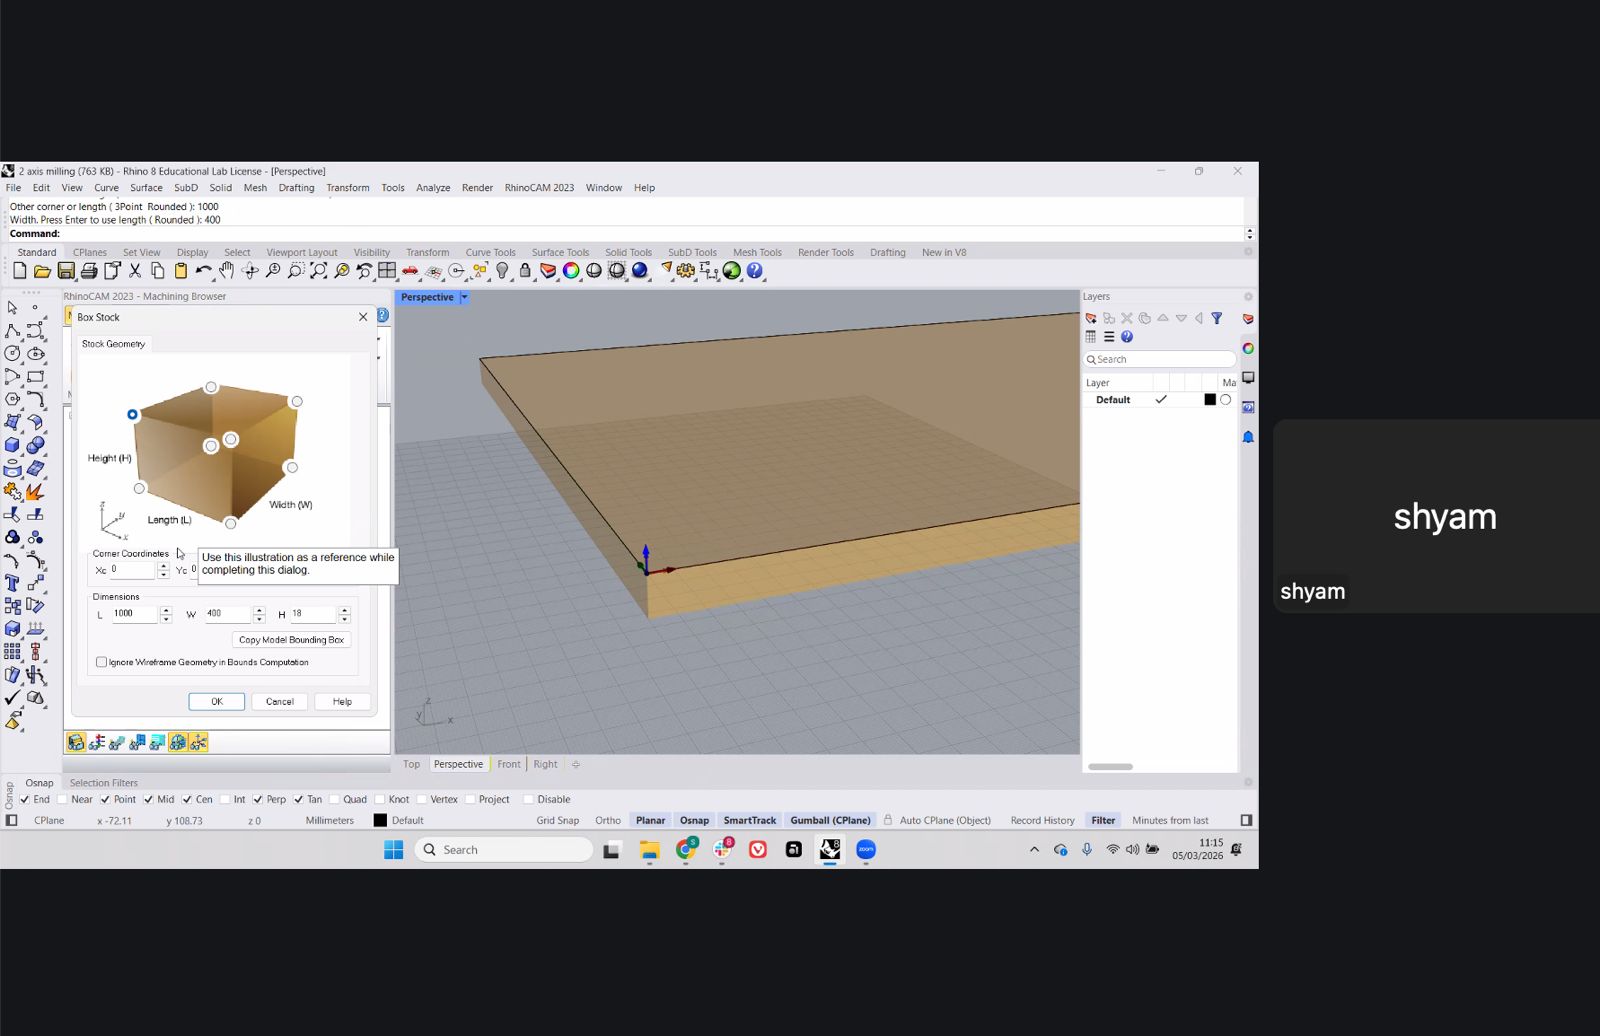The width and height of the screenshot is (1600, 1036).
Task: Open the Layers panel options gear
Action: coord(1248,297)
